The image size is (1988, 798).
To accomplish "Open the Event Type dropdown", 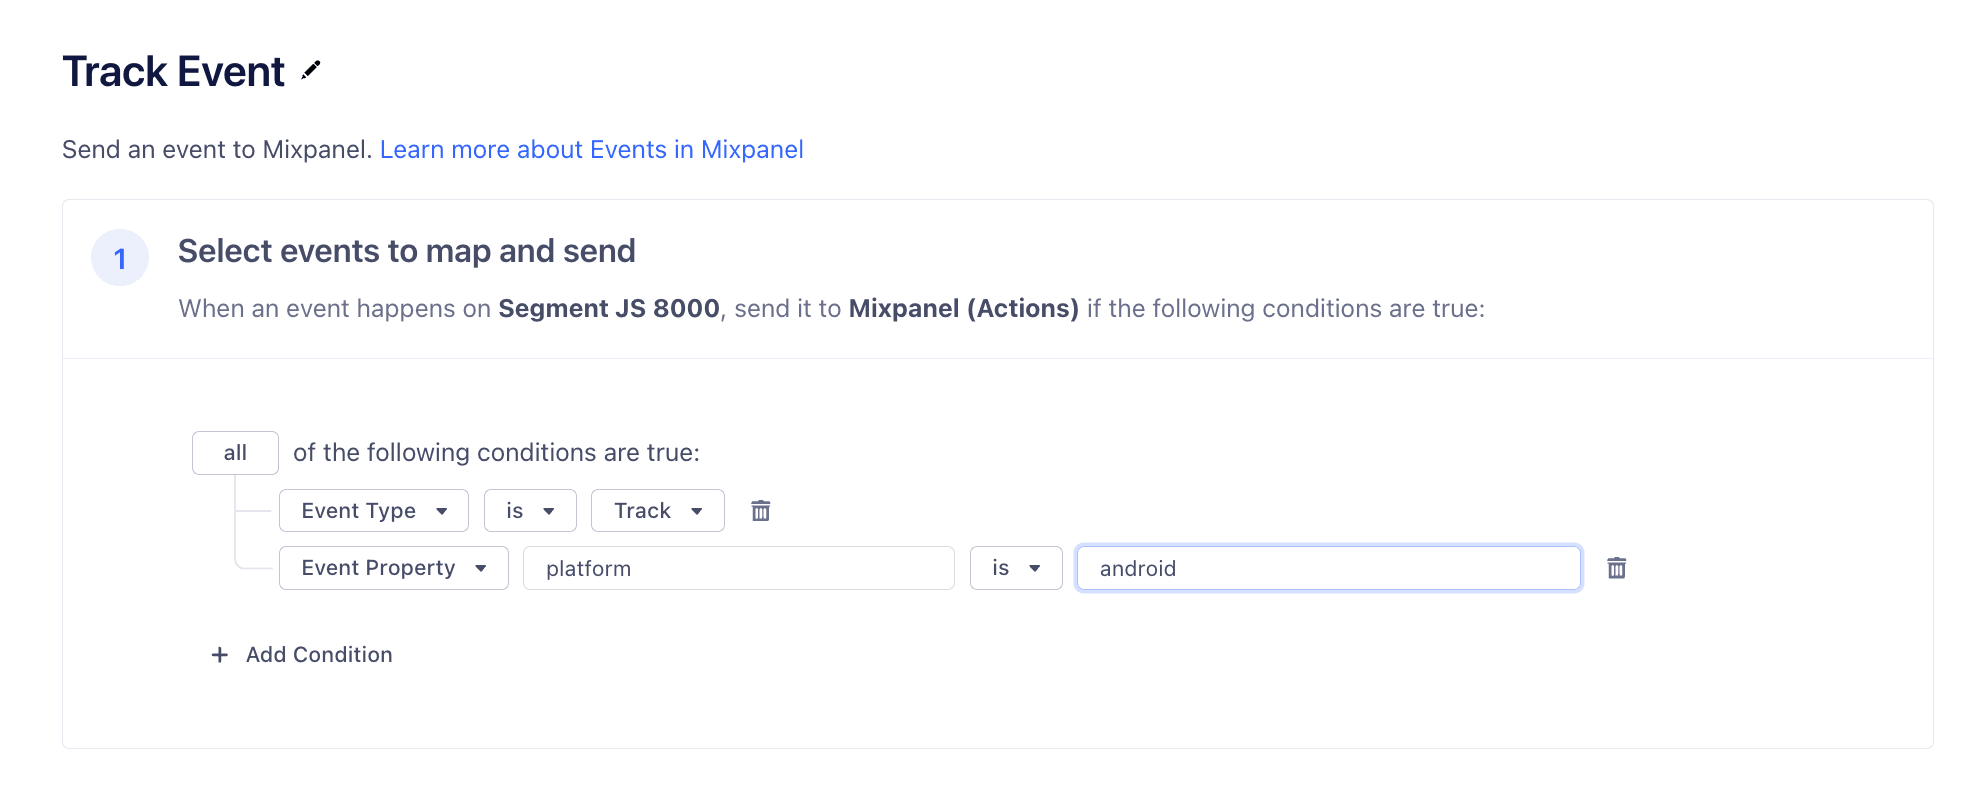I will [x=373, y=511].
